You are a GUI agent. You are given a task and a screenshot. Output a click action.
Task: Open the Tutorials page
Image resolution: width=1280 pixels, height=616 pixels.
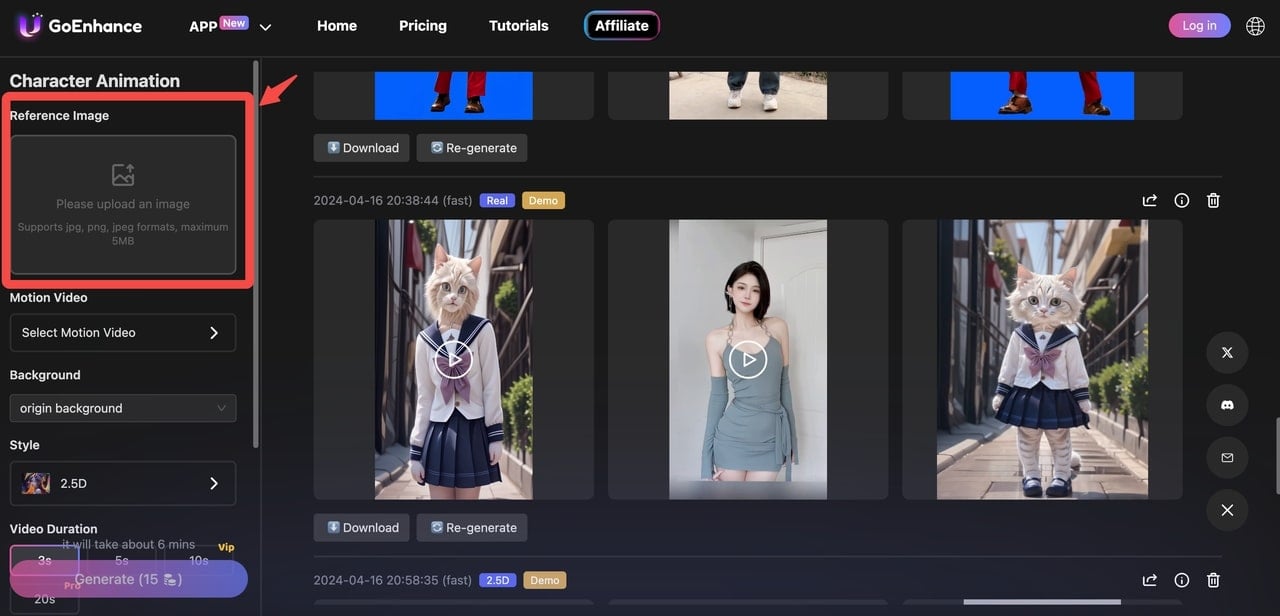[518, 26]
